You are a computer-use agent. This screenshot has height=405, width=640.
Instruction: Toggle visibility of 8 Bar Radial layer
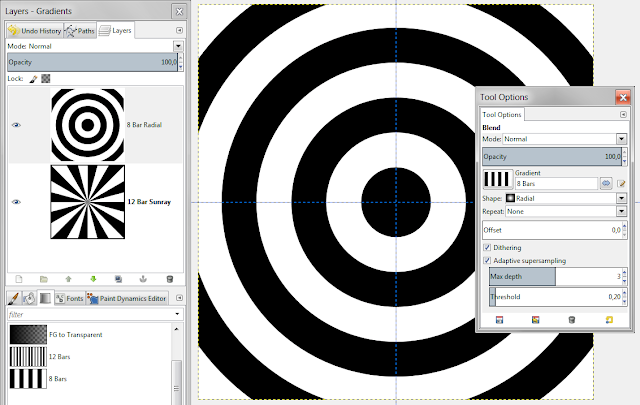click(x=16, y=125)
